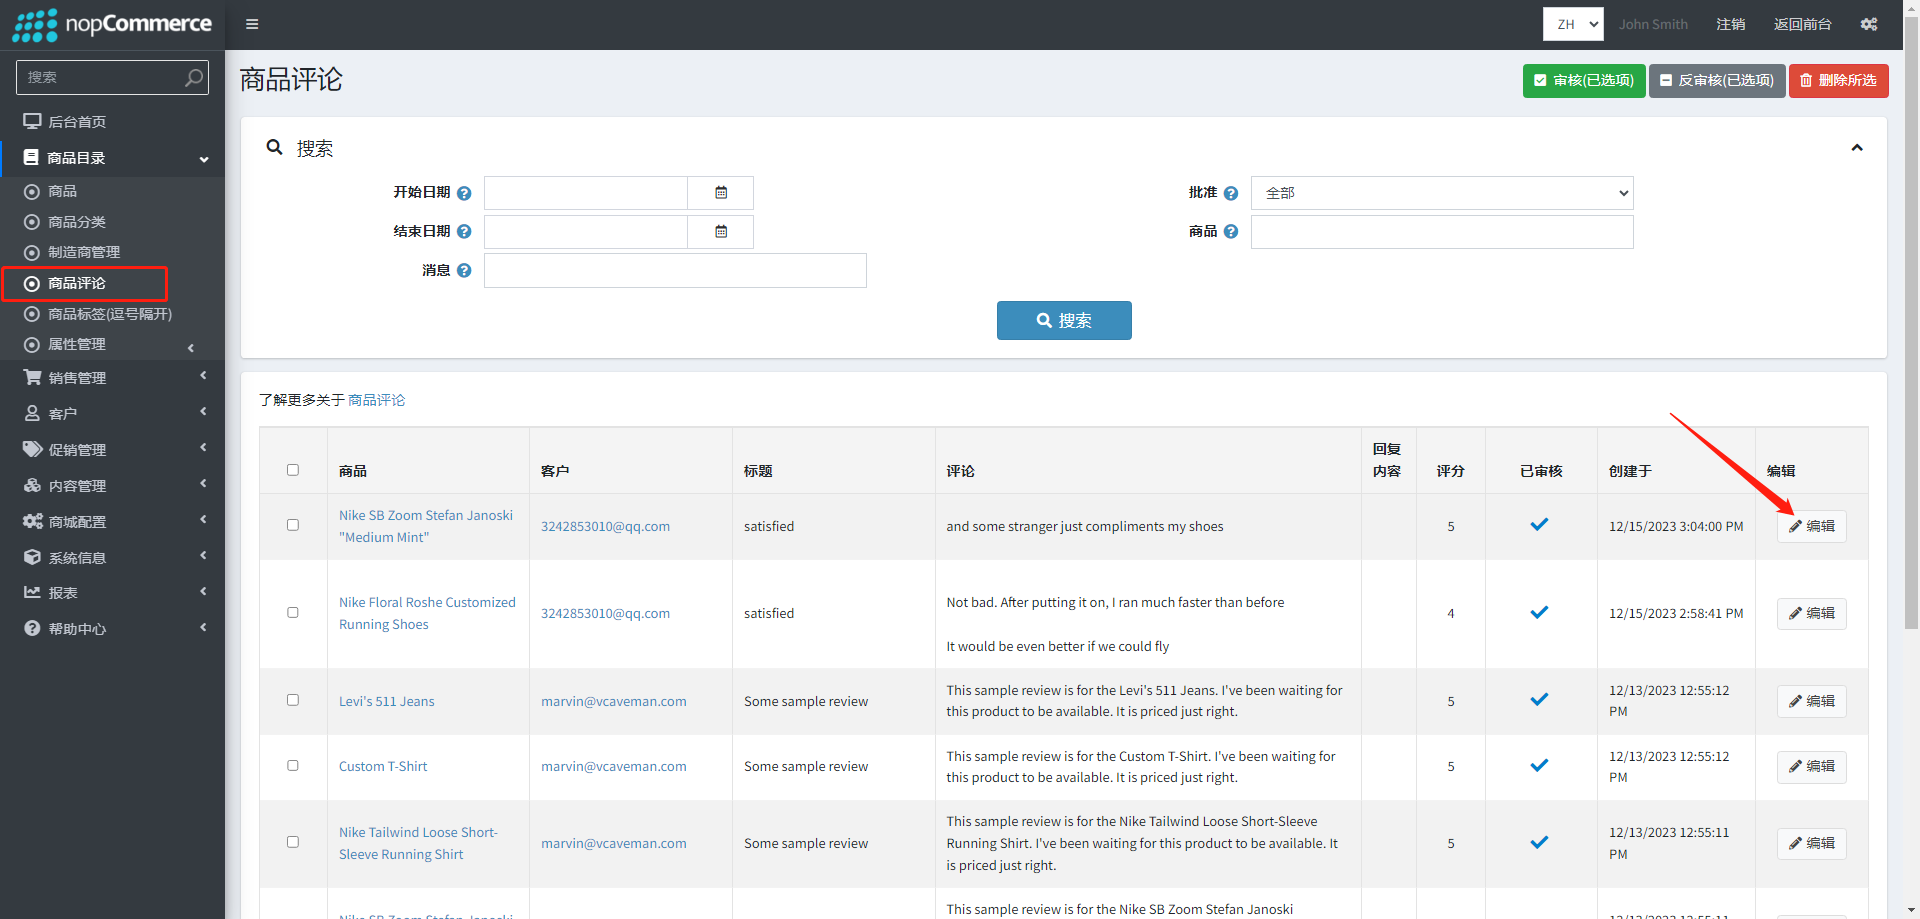Open the ZH language dropdown
The image size is (1920, 919).
pyautogui.click(x=1572, y=24)
